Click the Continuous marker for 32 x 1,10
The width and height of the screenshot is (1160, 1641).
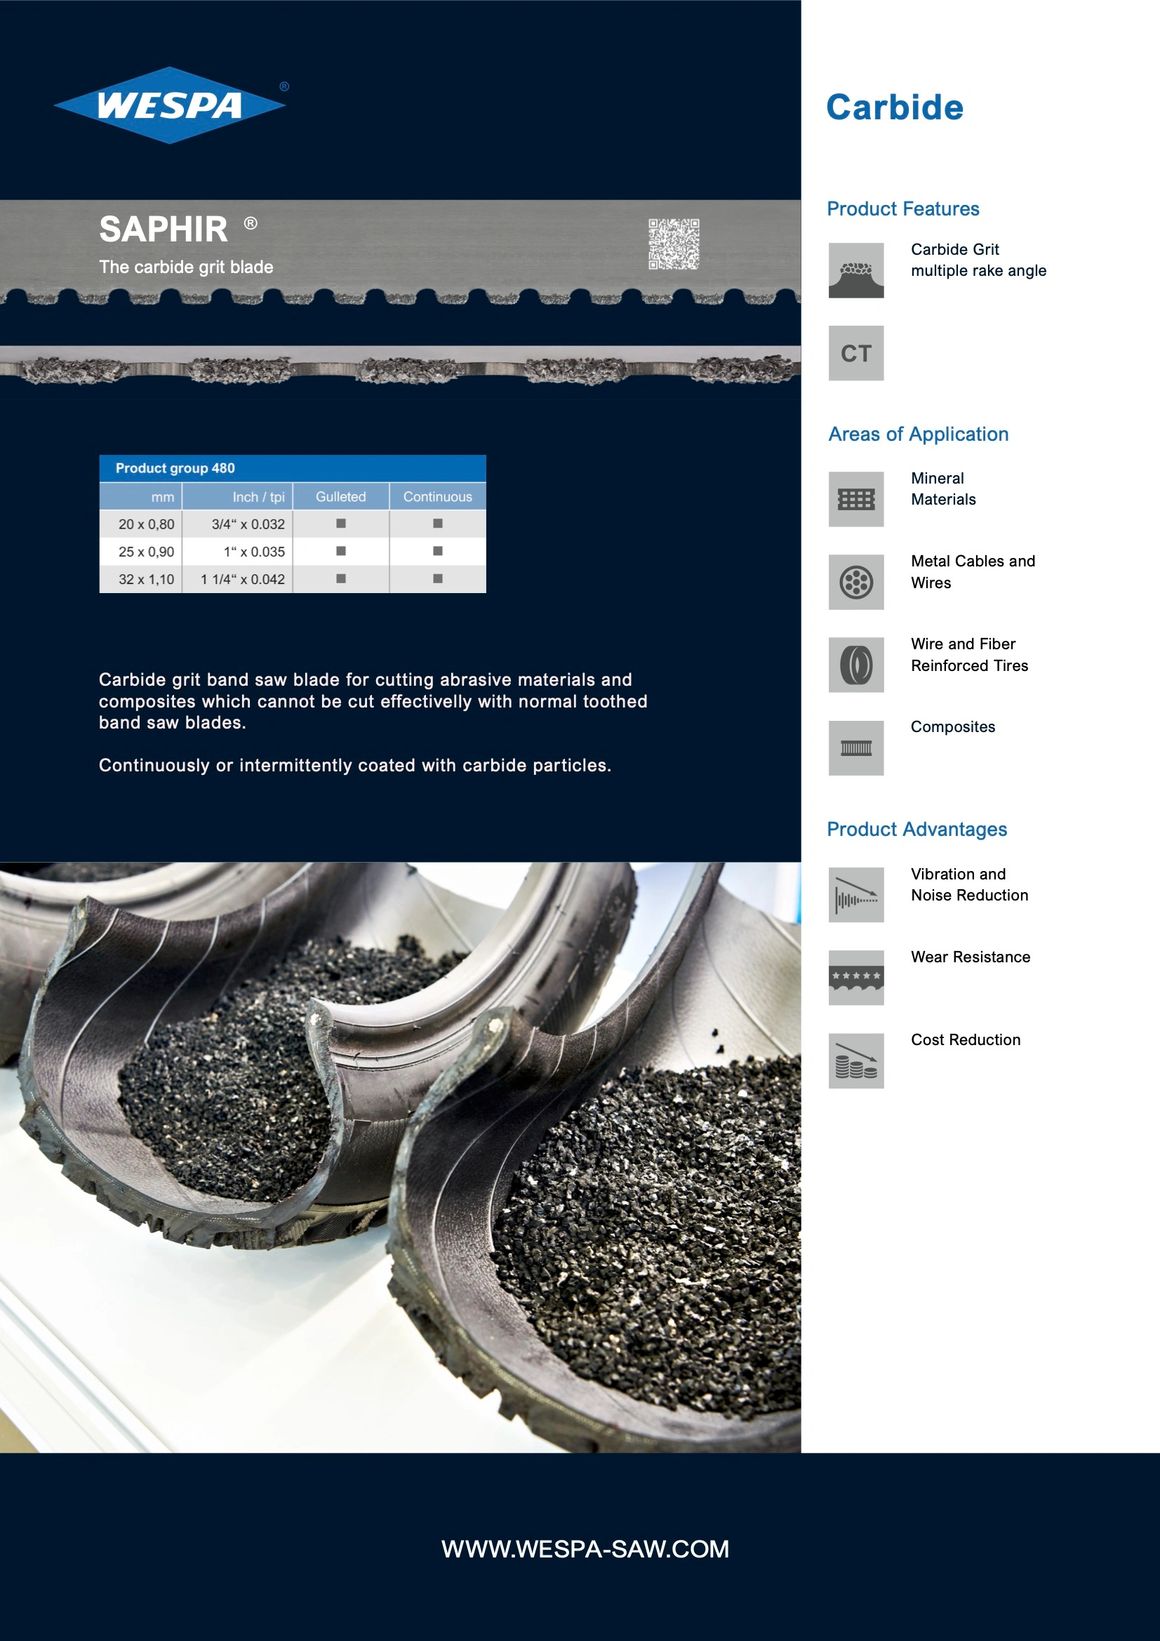(438, 578)
